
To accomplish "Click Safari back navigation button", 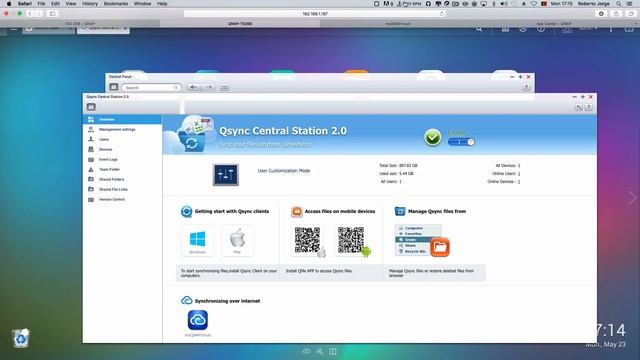I will pyautogui.click(x=30, y=13).
